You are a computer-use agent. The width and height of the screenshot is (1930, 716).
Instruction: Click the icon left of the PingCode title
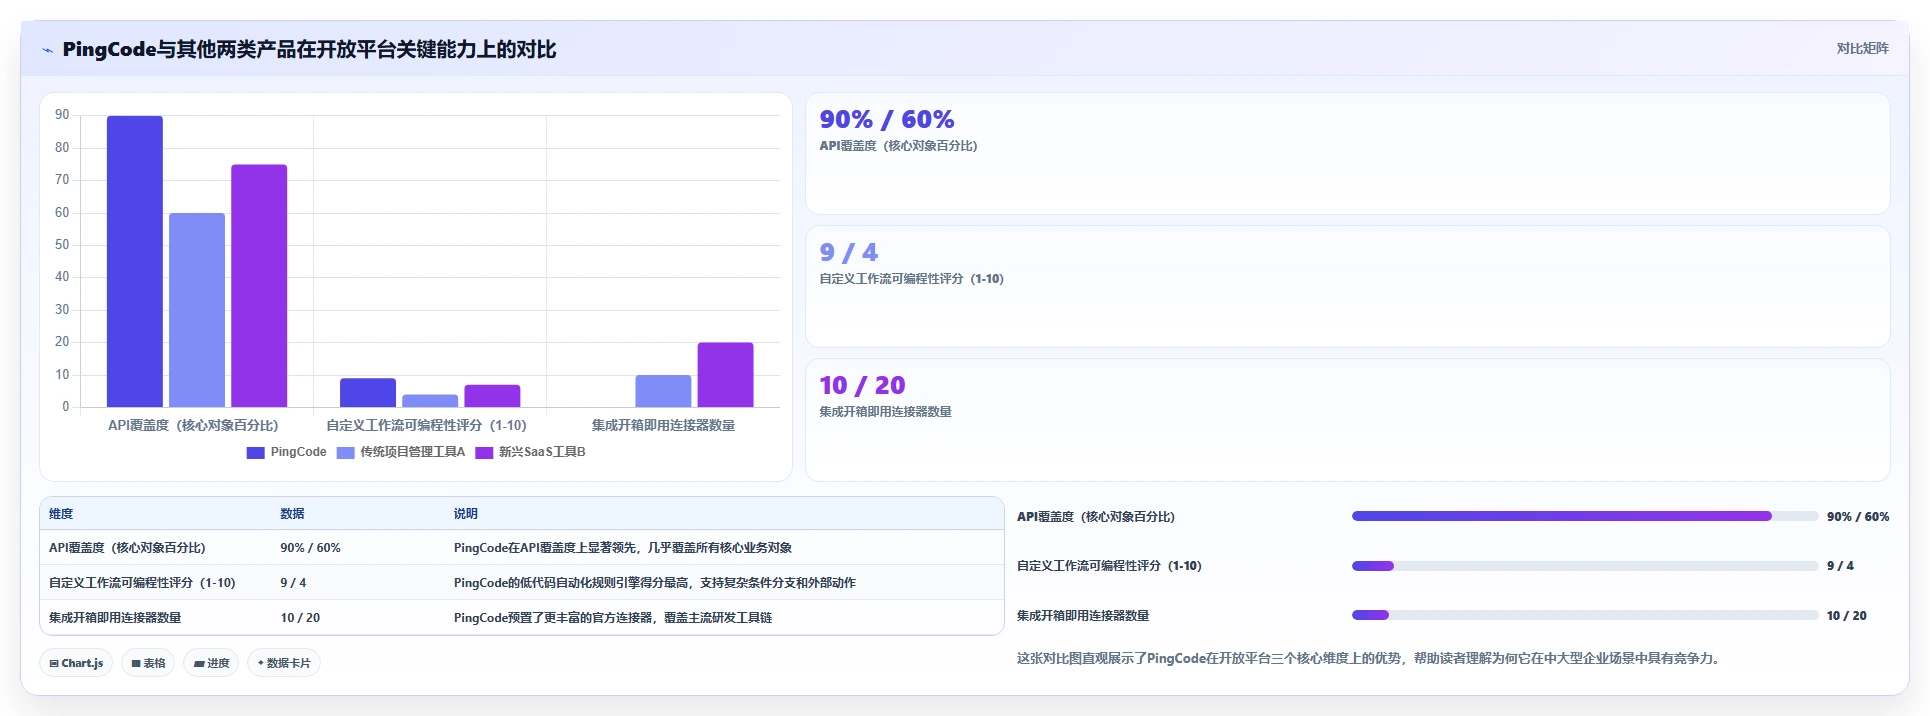[x=47, y=50]
